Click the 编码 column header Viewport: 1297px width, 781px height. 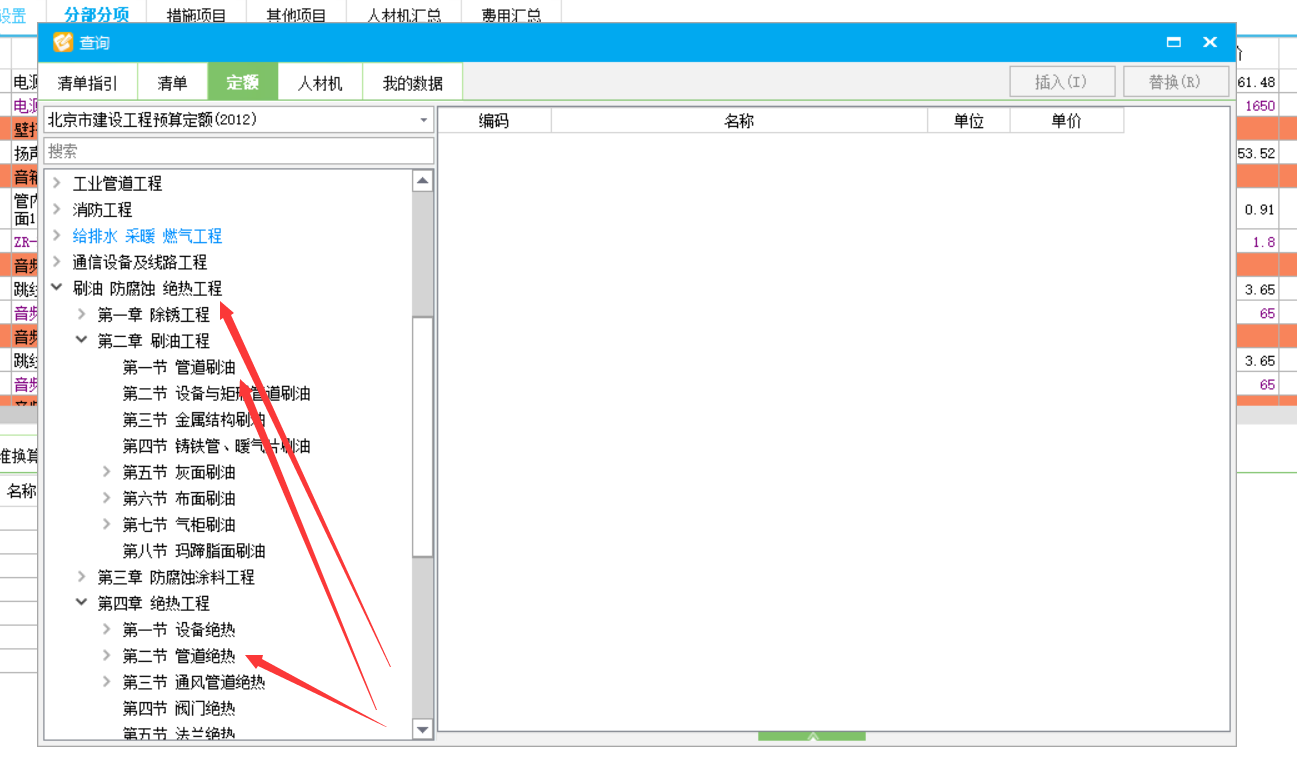pos(494,121)
